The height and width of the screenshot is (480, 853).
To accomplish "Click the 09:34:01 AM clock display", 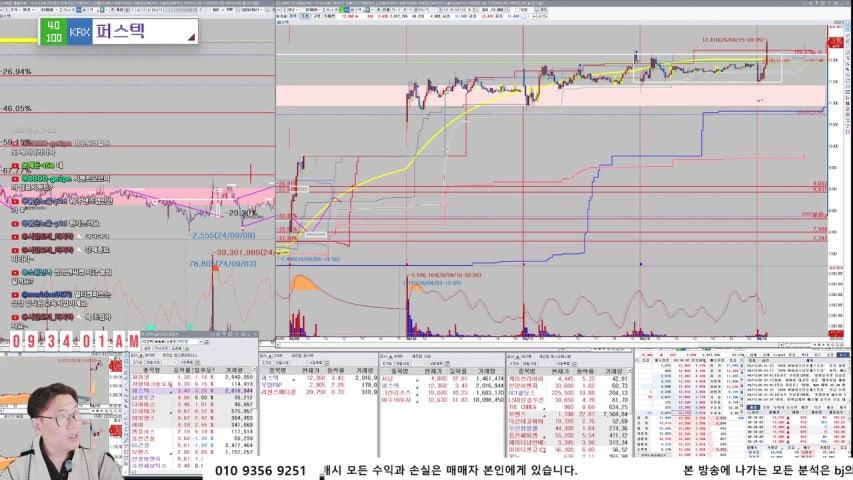I will point(75,341).
